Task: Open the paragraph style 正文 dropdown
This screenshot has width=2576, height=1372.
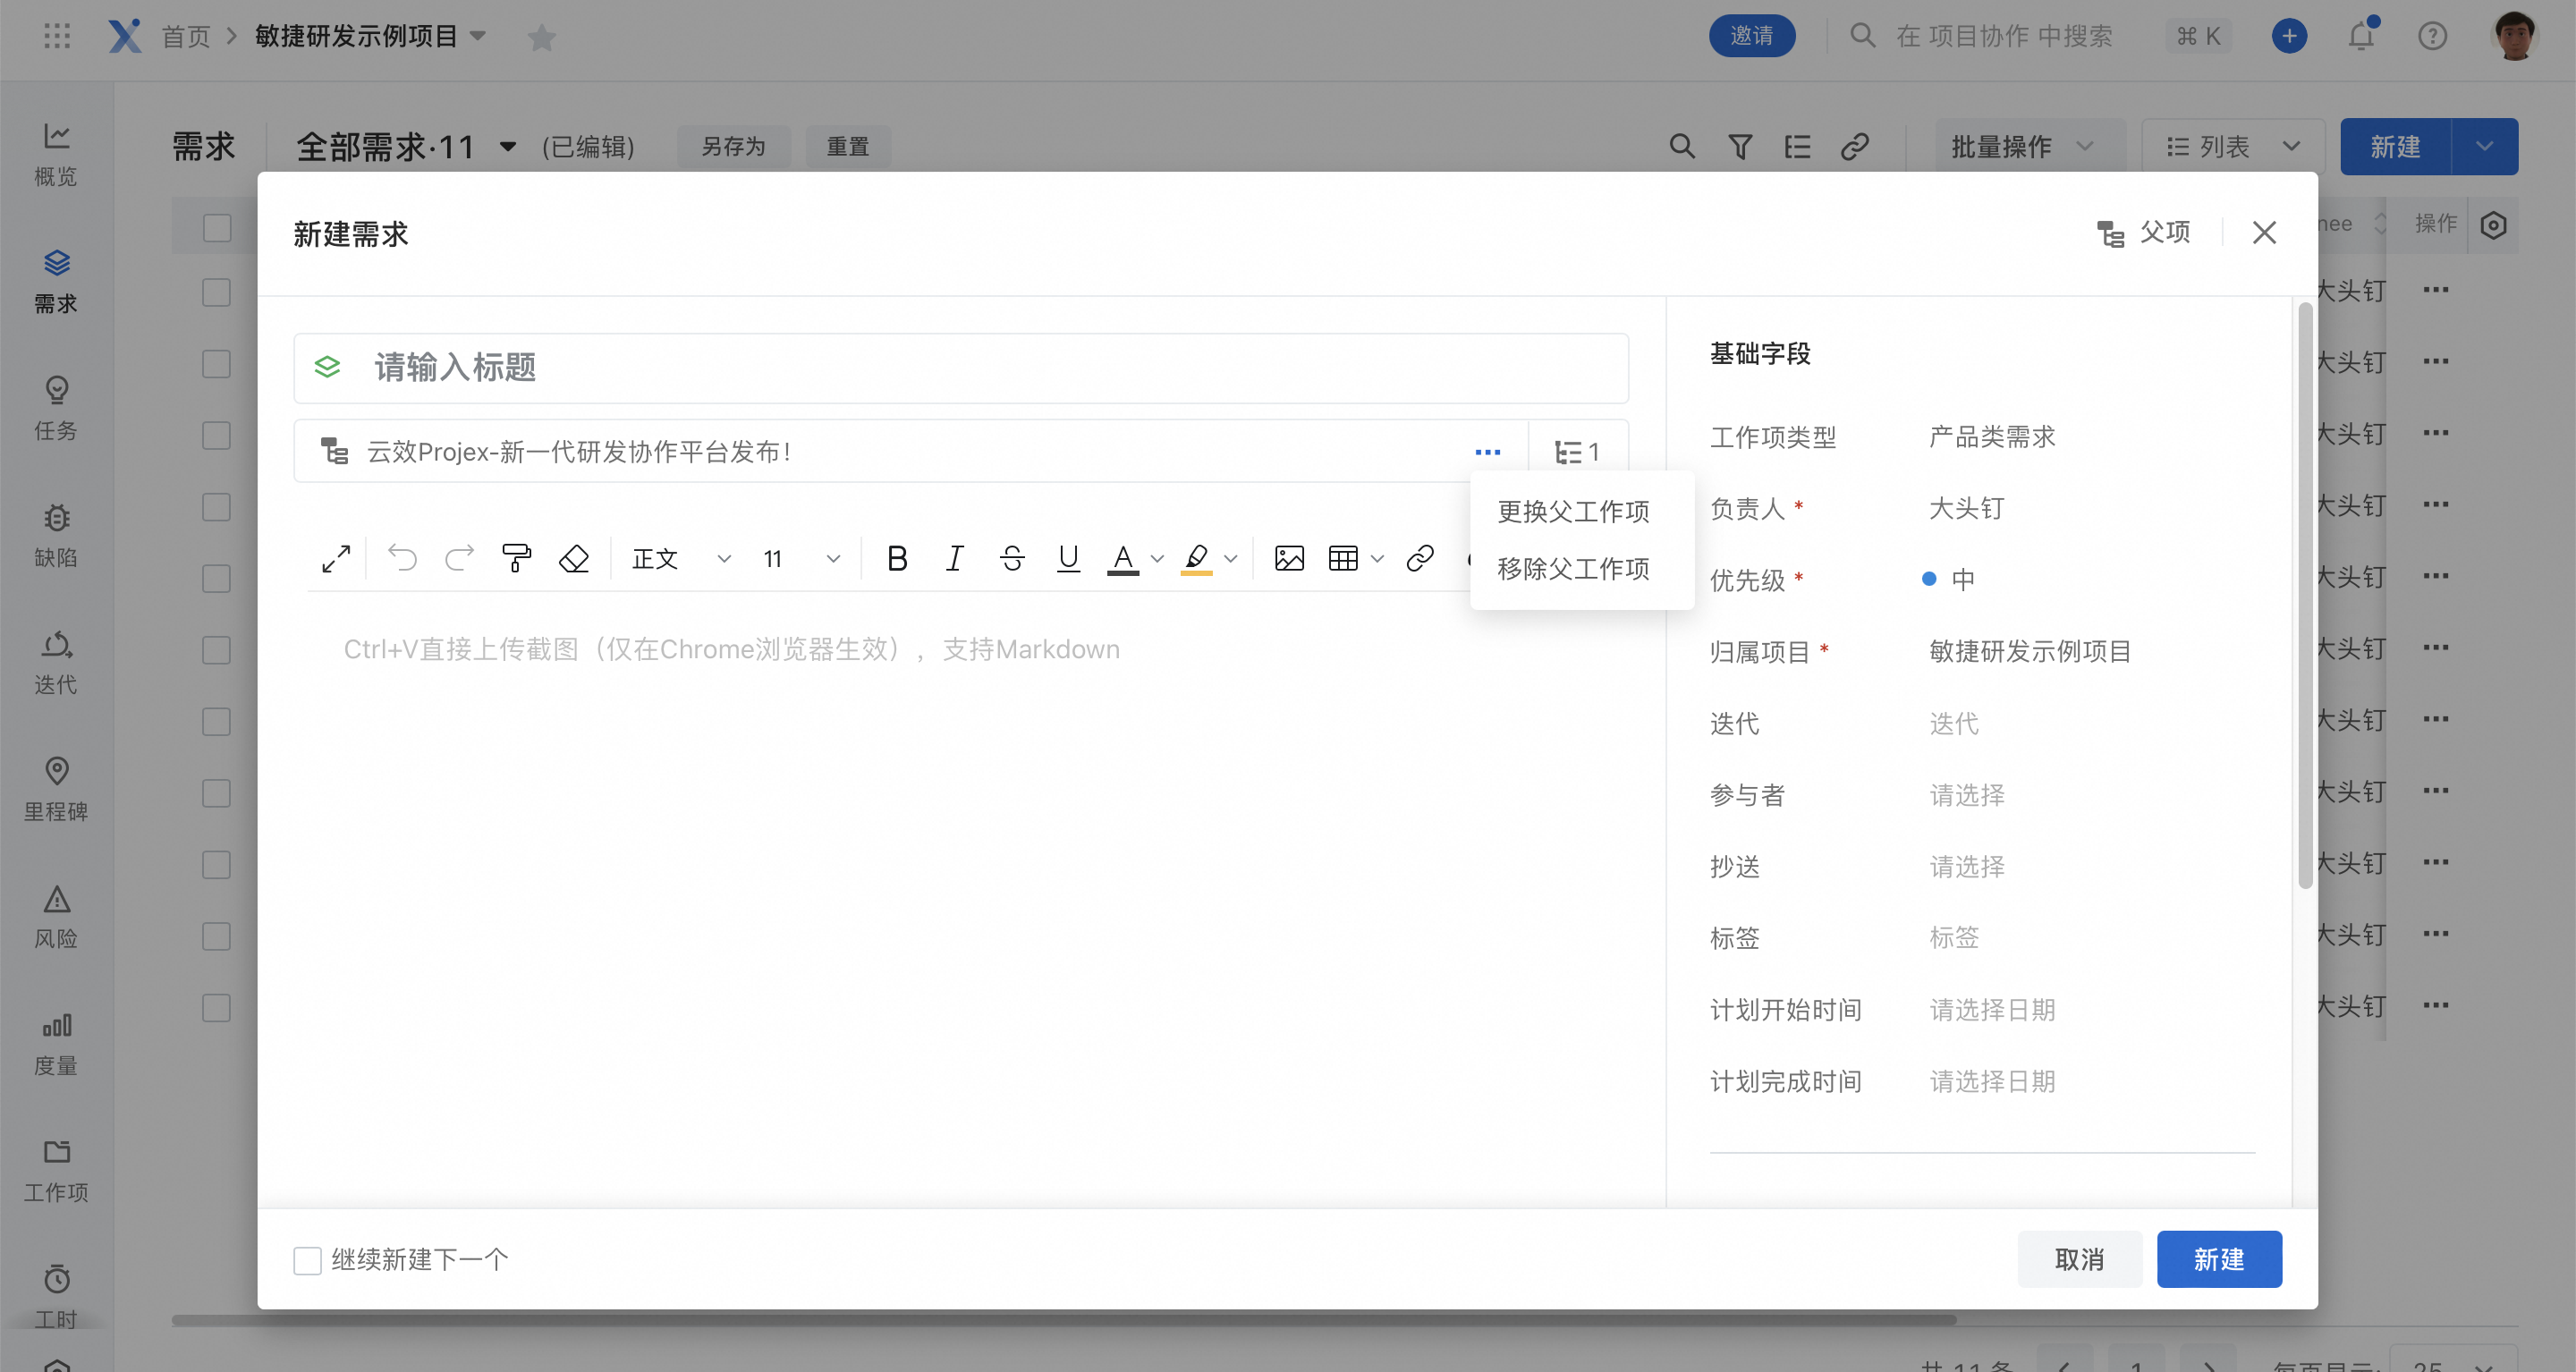Action: tap(681, 558)
